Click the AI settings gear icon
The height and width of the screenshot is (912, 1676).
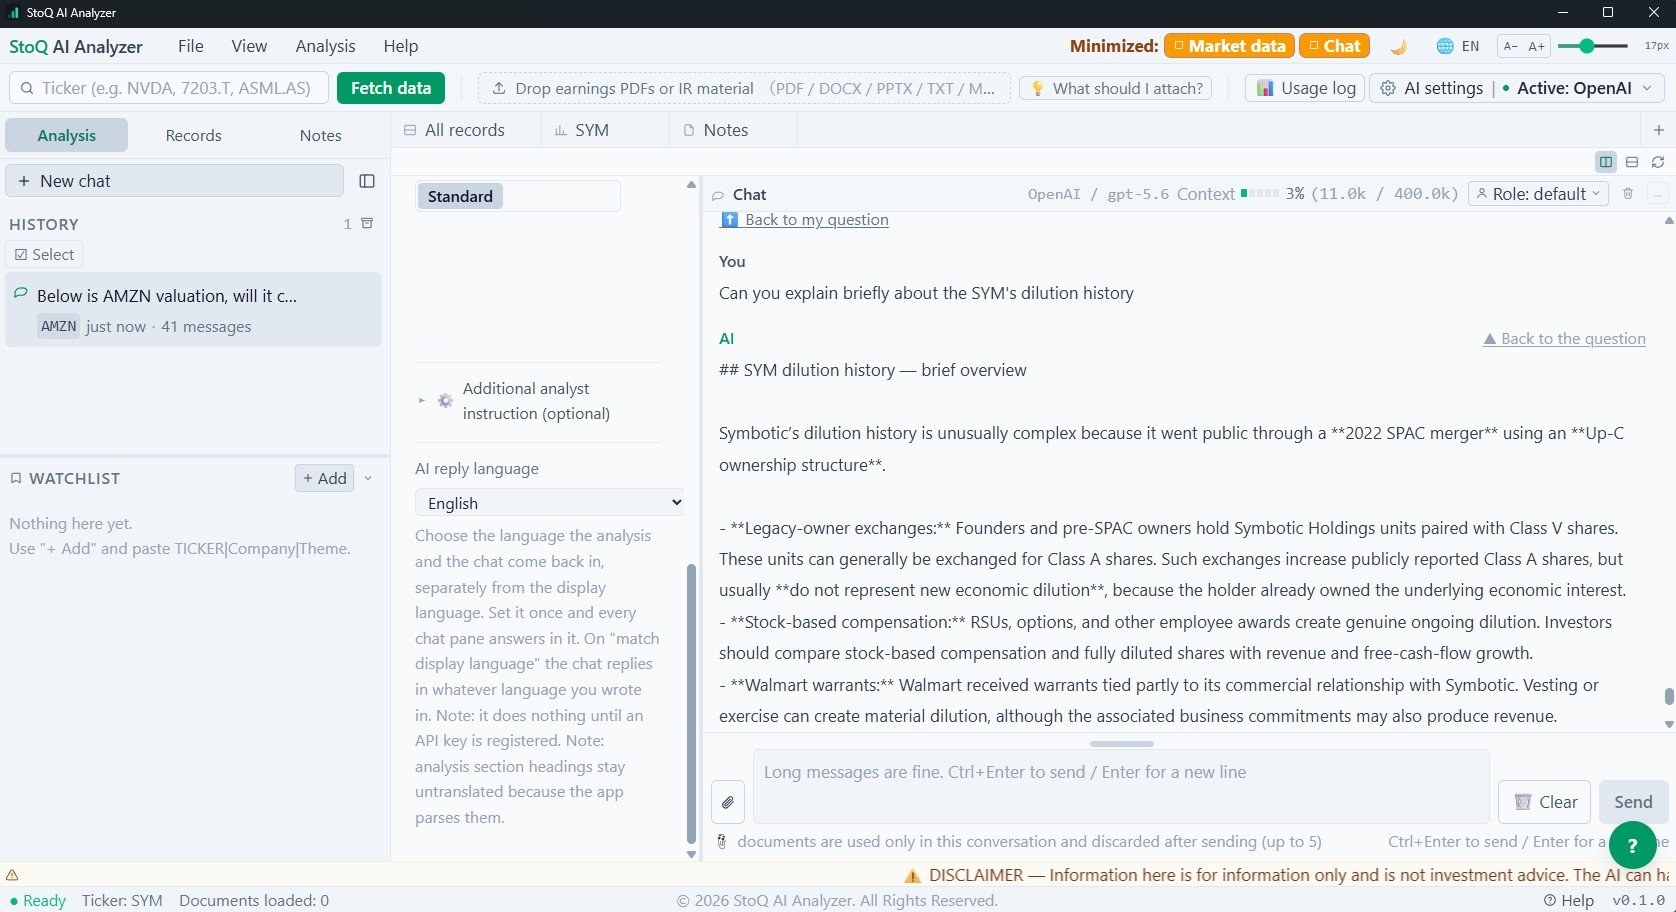point(1388,88)
